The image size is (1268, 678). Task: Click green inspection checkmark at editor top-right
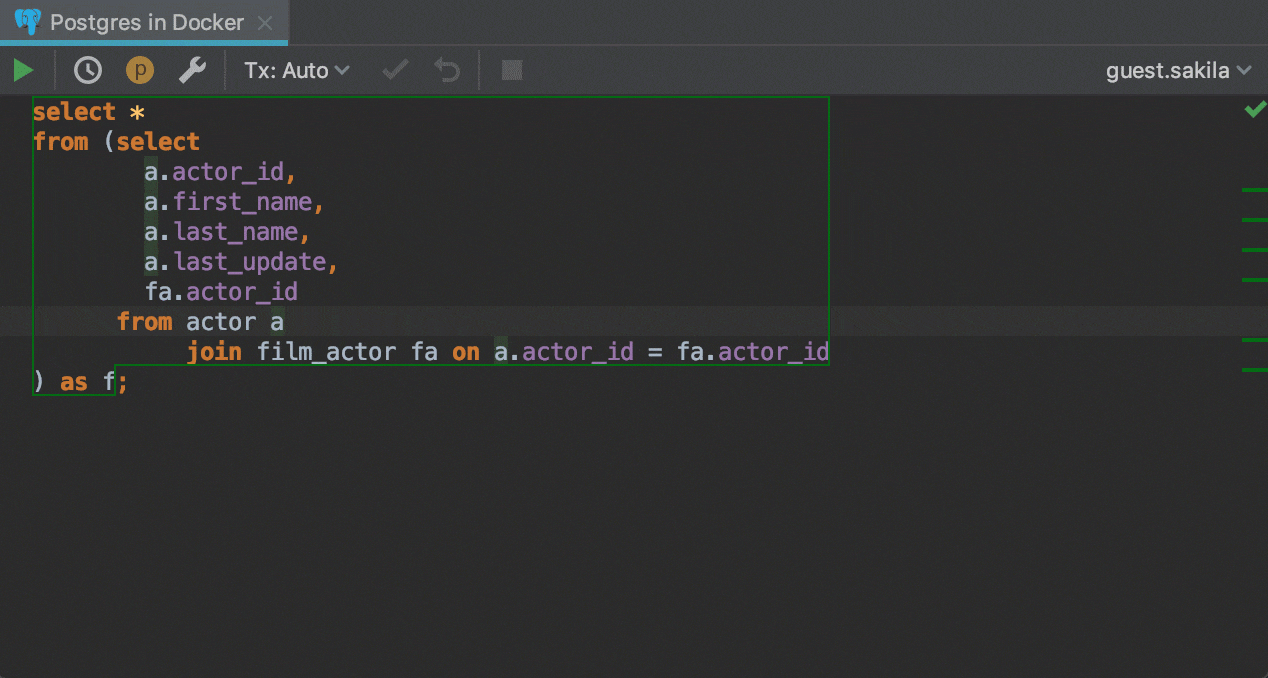1254,110
